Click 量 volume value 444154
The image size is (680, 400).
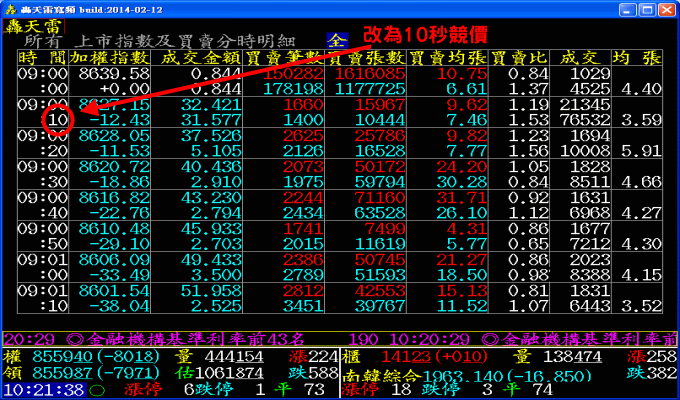234,357
